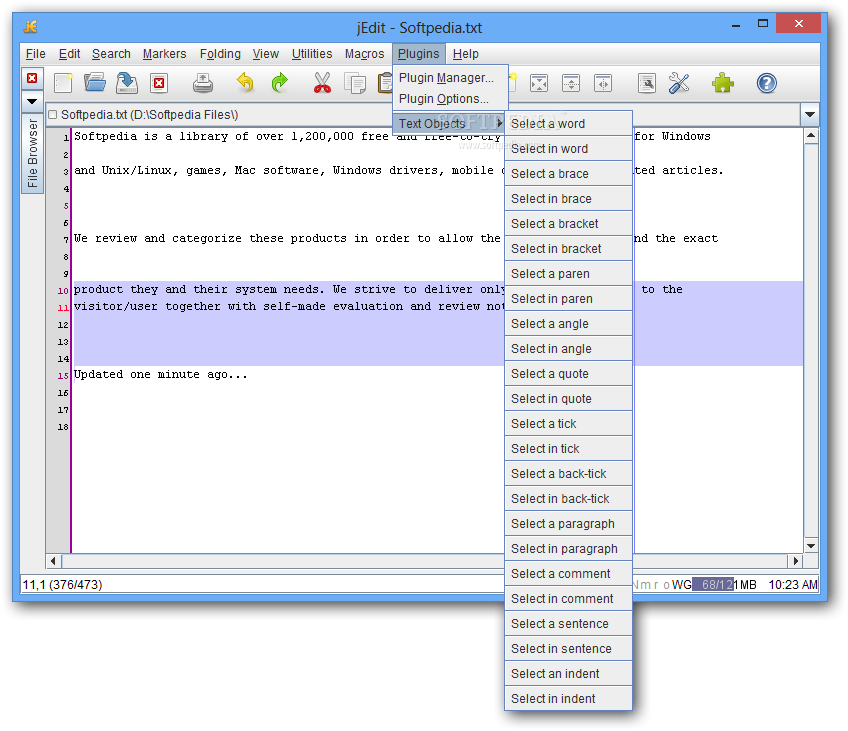Open the Folding menu

(x=220, y=54)
